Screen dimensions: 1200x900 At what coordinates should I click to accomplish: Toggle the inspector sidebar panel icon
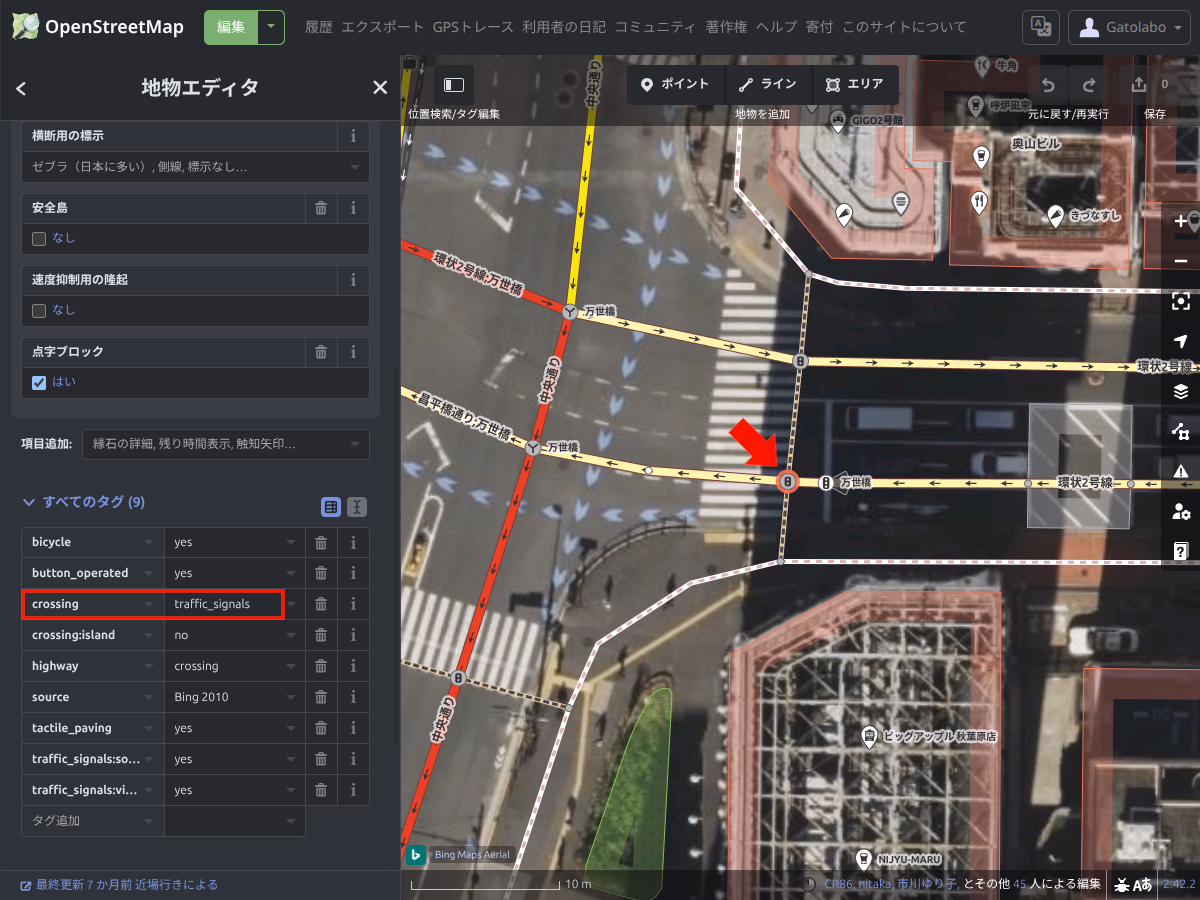point(454,85)
